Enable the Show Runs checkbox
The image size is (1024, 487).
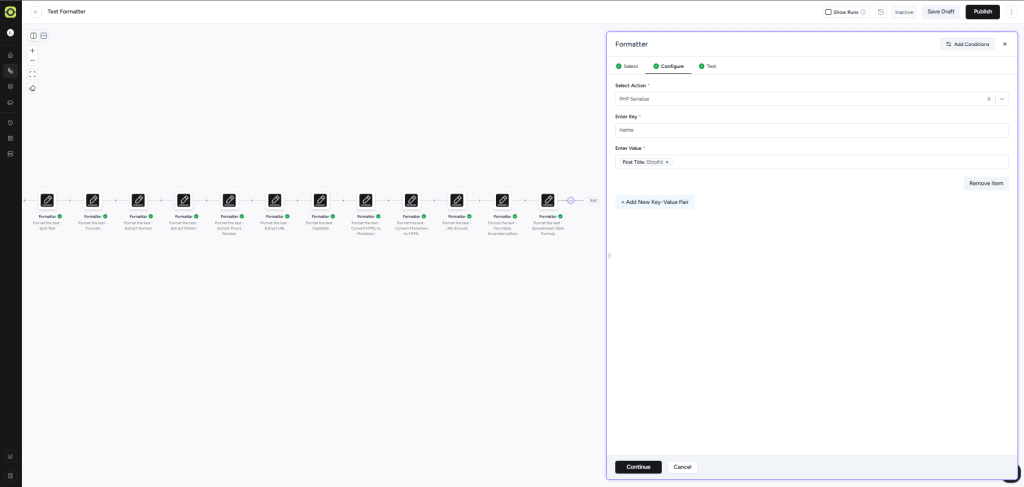pos(828,12)
